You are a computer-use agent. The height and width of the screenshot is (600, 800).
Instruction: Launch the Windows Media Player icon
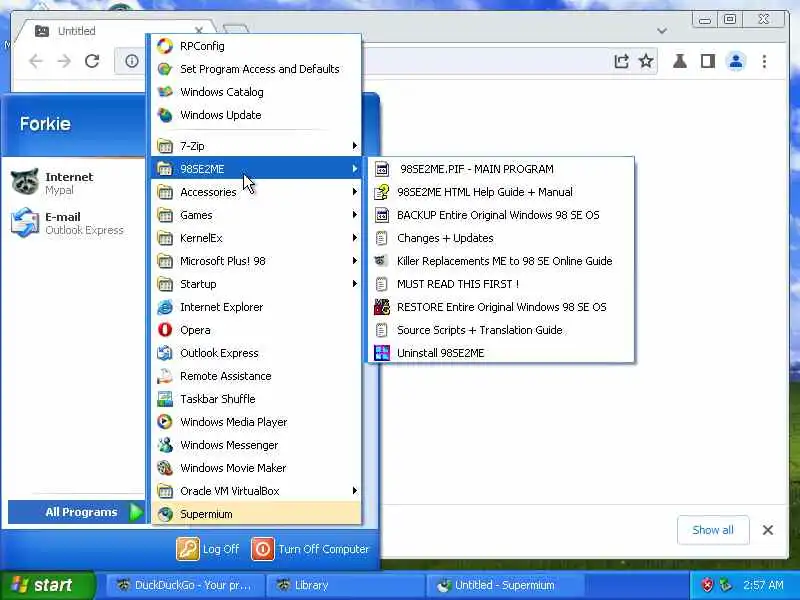coord(165,422)
